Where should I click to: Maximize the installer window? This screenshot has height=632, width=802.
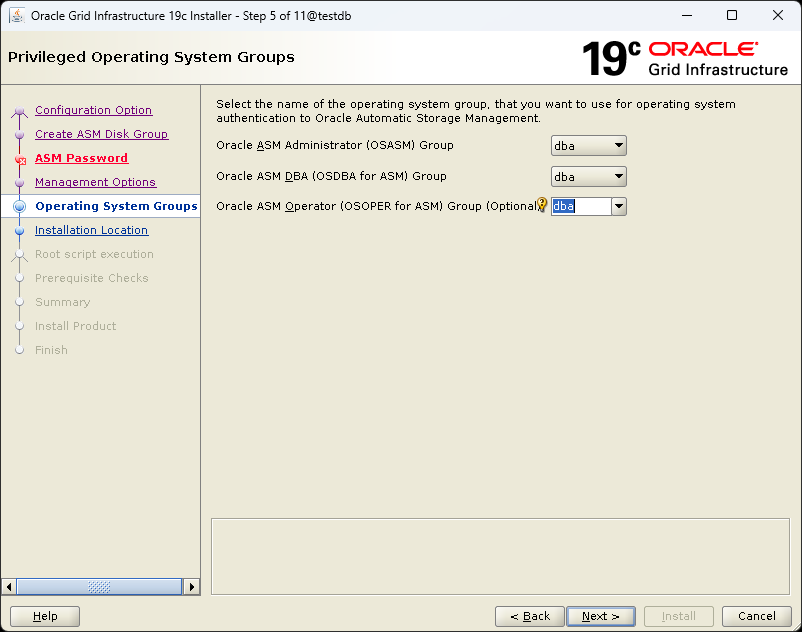tap(732, 15)
